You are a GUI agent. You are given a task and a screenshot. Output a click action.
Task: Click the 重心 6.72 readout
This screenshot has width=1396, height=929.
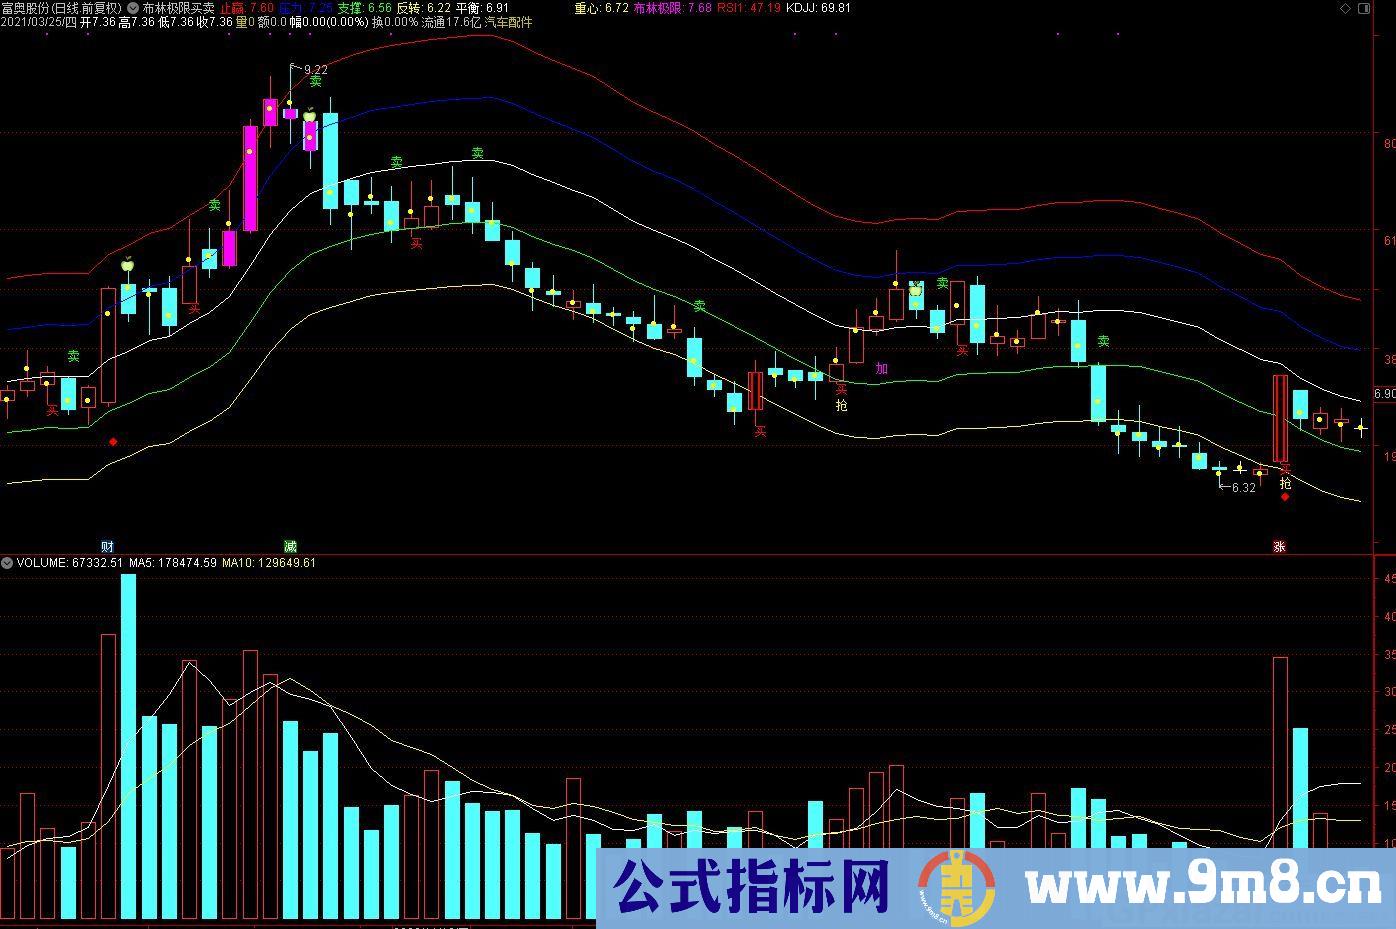tap(602, 8)
